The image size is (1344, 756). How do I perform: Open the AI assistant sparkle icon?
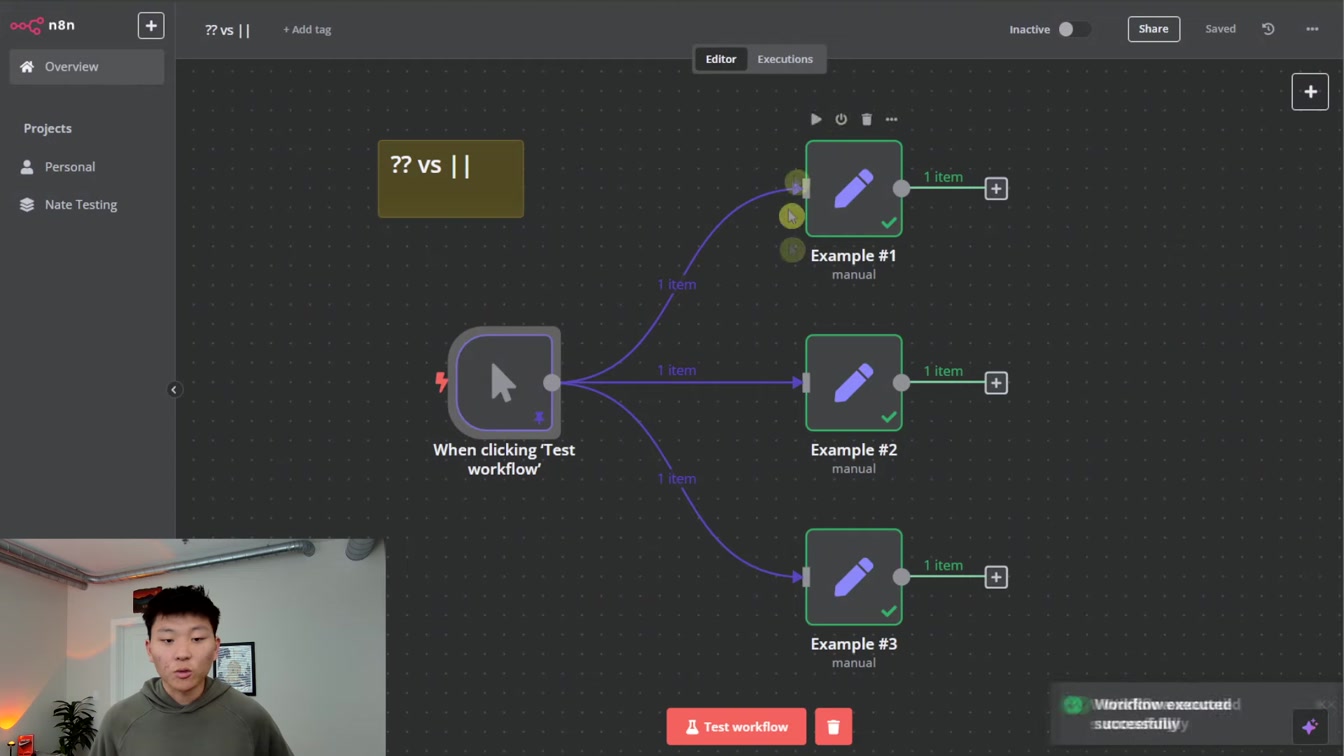pos(1310,727)
